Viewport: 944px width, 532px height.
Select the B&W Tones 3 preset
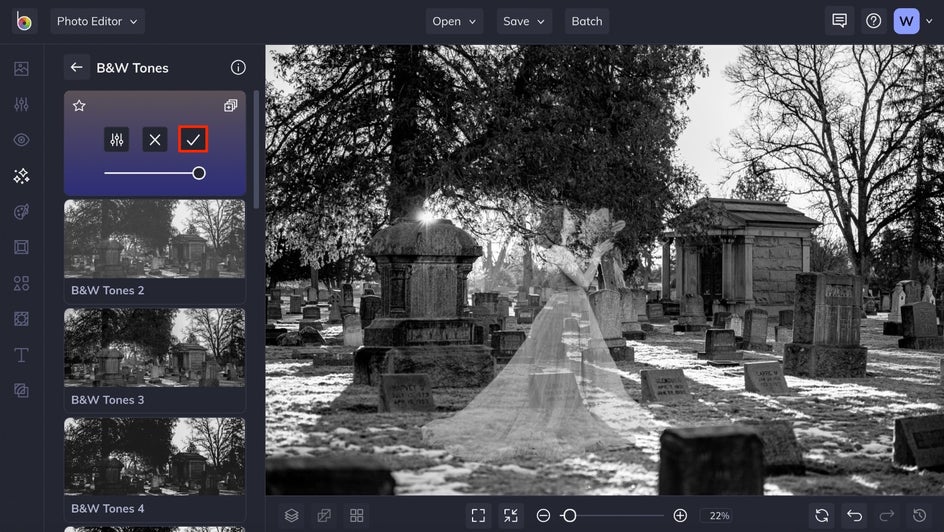pyautogui.click(x=155, y=360)
